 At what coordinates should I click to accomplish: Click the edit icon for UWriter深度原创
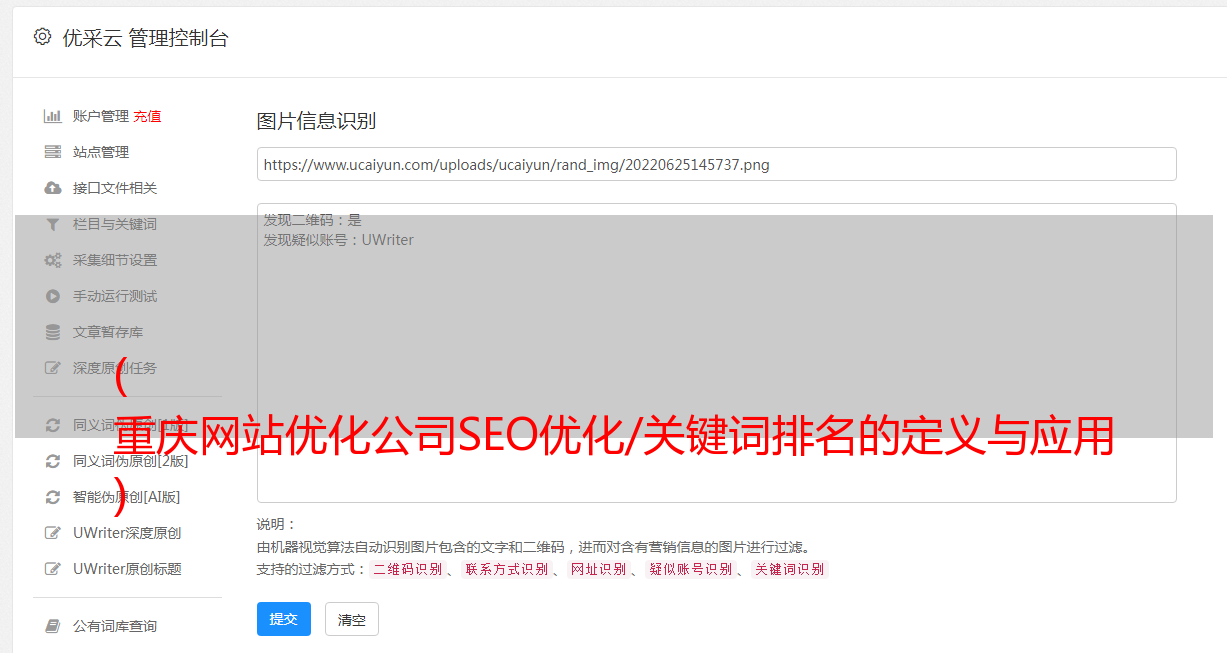tap(53, 533)
